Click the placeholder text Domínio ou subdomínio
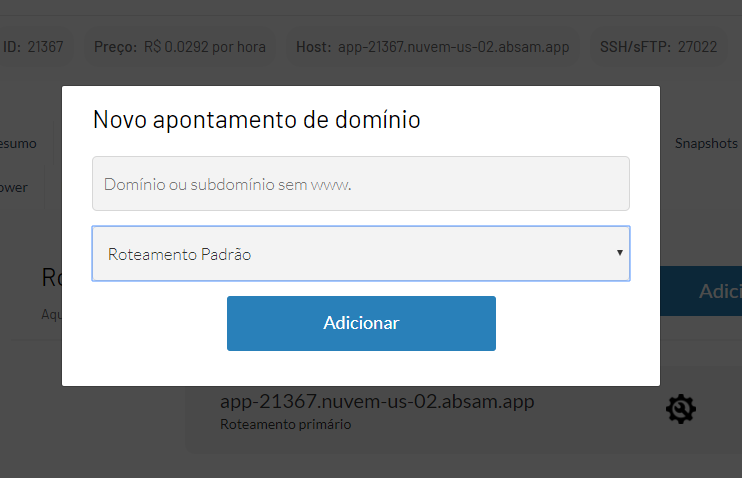742x478 pixels. pyautogui.click(x=229, y=184)
